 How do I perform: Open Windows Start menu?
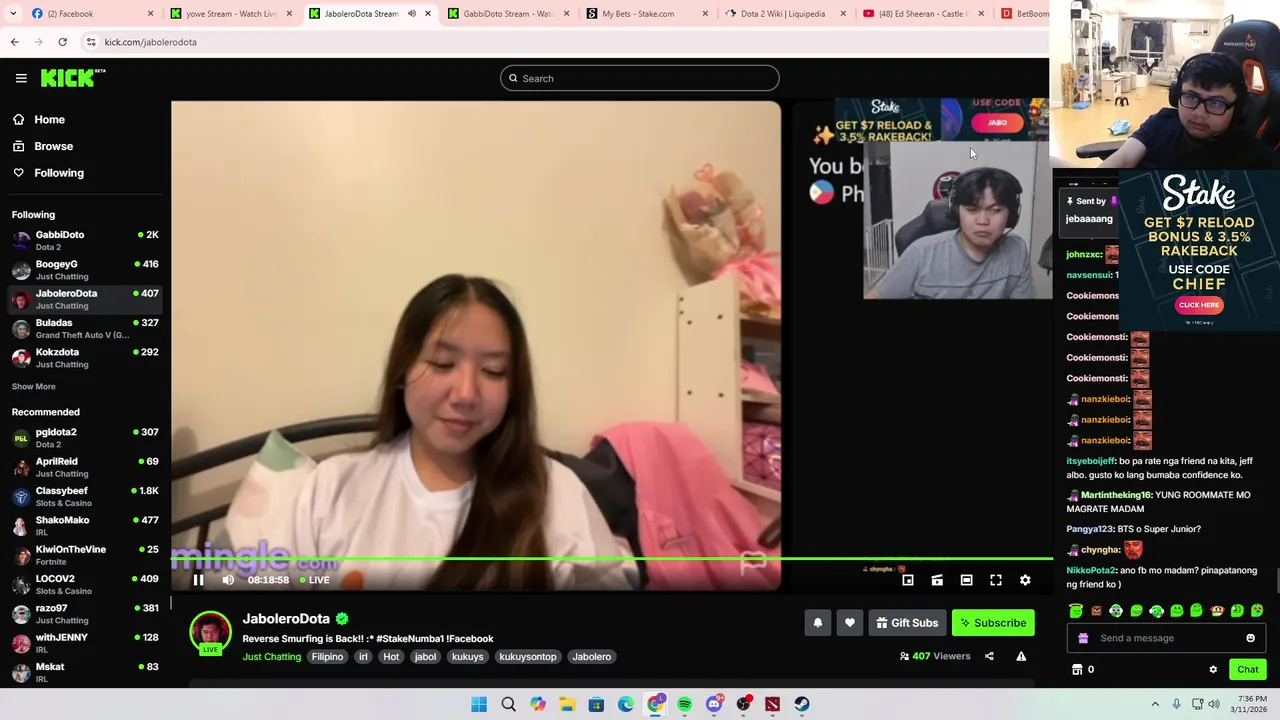[x=479, y=704]
